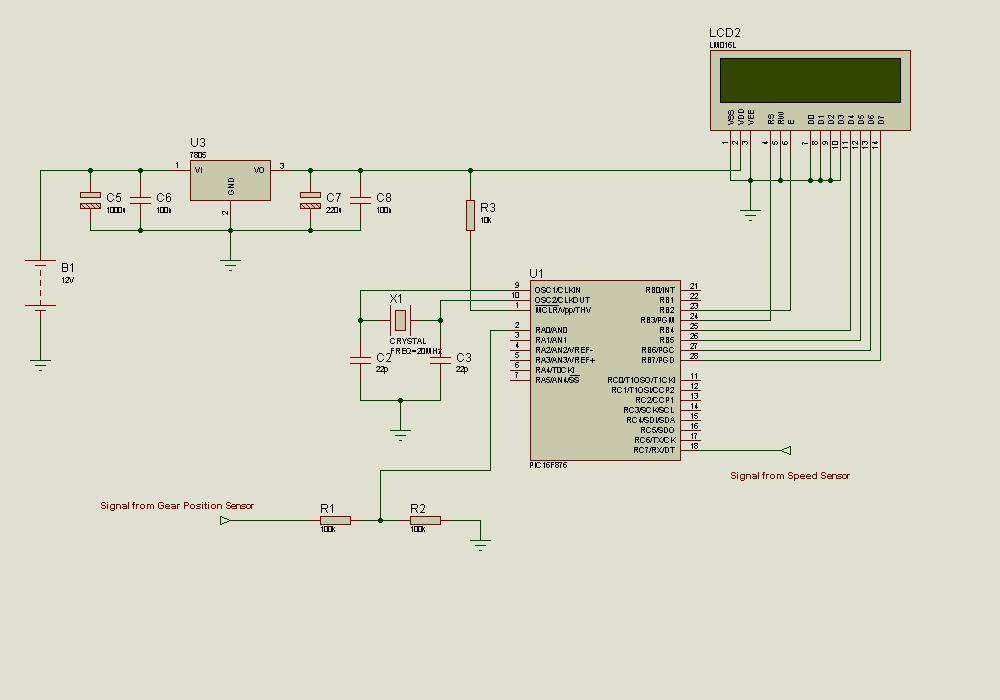Click the 'C8' capacitor label
The width and height of the screenshot is (1000, 700).
(x=384, y=198)
